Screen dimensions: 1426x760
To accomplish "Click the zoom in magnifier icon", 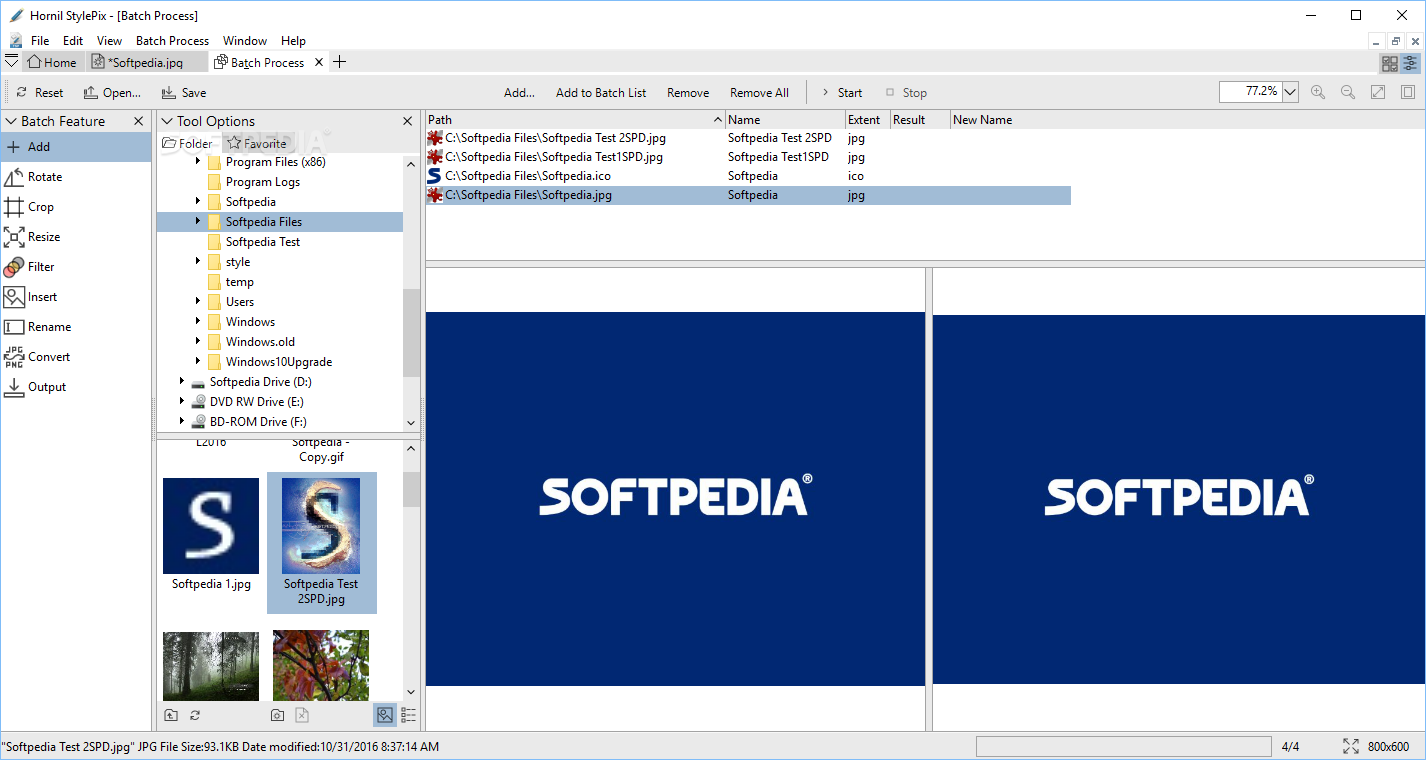I will pos(1318,92).
